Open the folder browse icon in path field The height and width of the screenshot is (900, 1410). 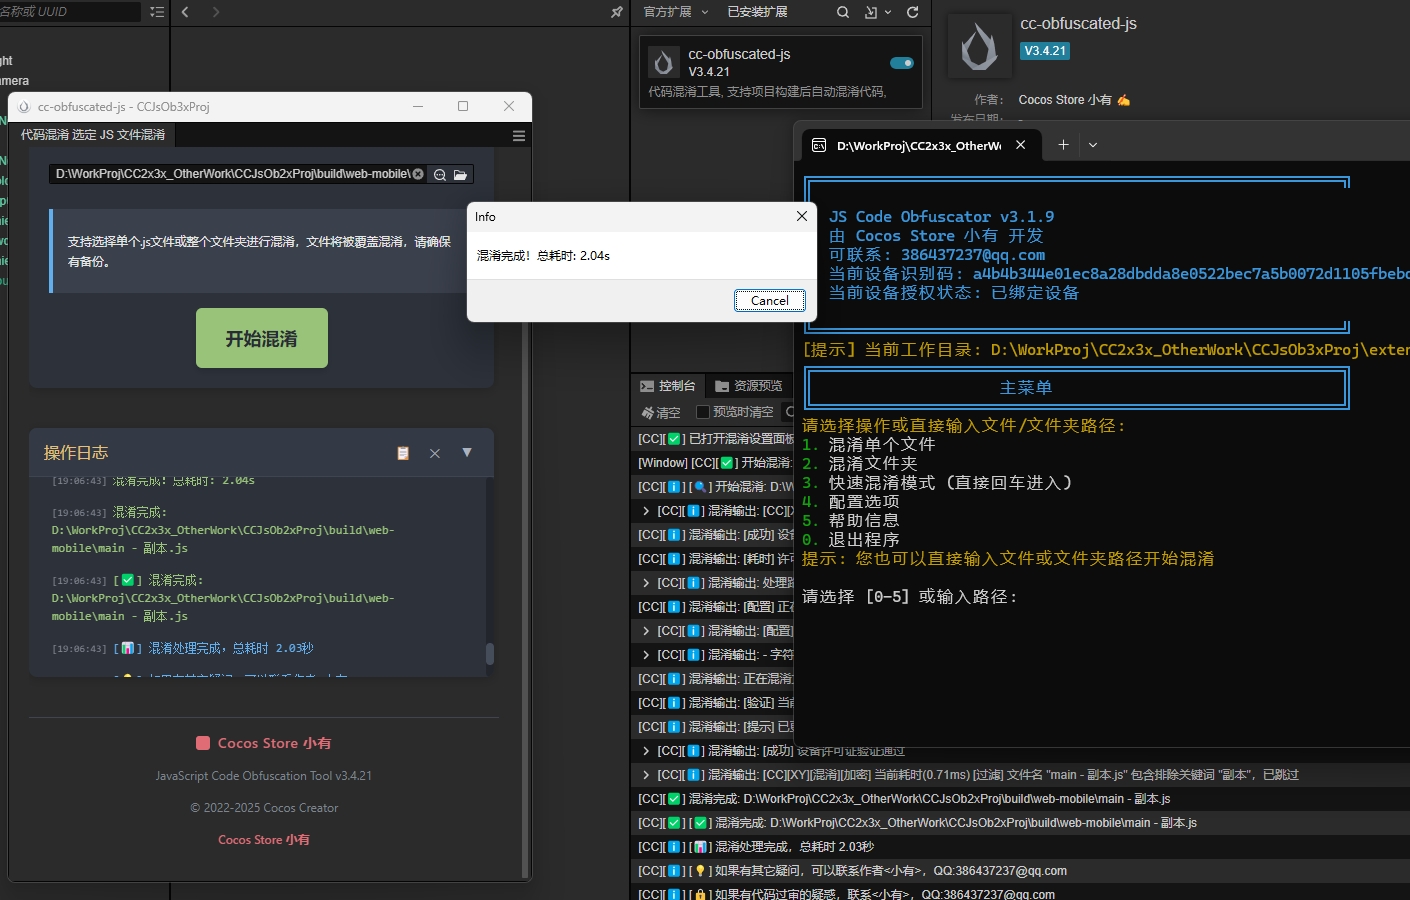coord(460,174)
